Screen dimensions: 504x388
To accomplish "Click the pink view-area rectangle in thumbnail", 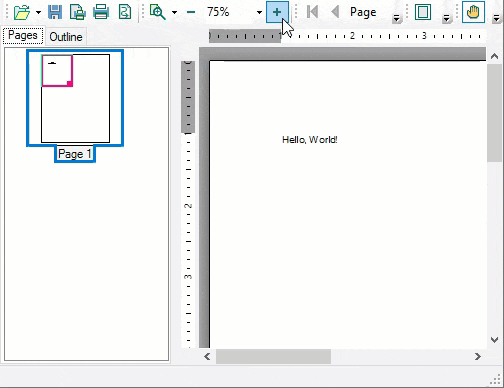I will [57, 71].
